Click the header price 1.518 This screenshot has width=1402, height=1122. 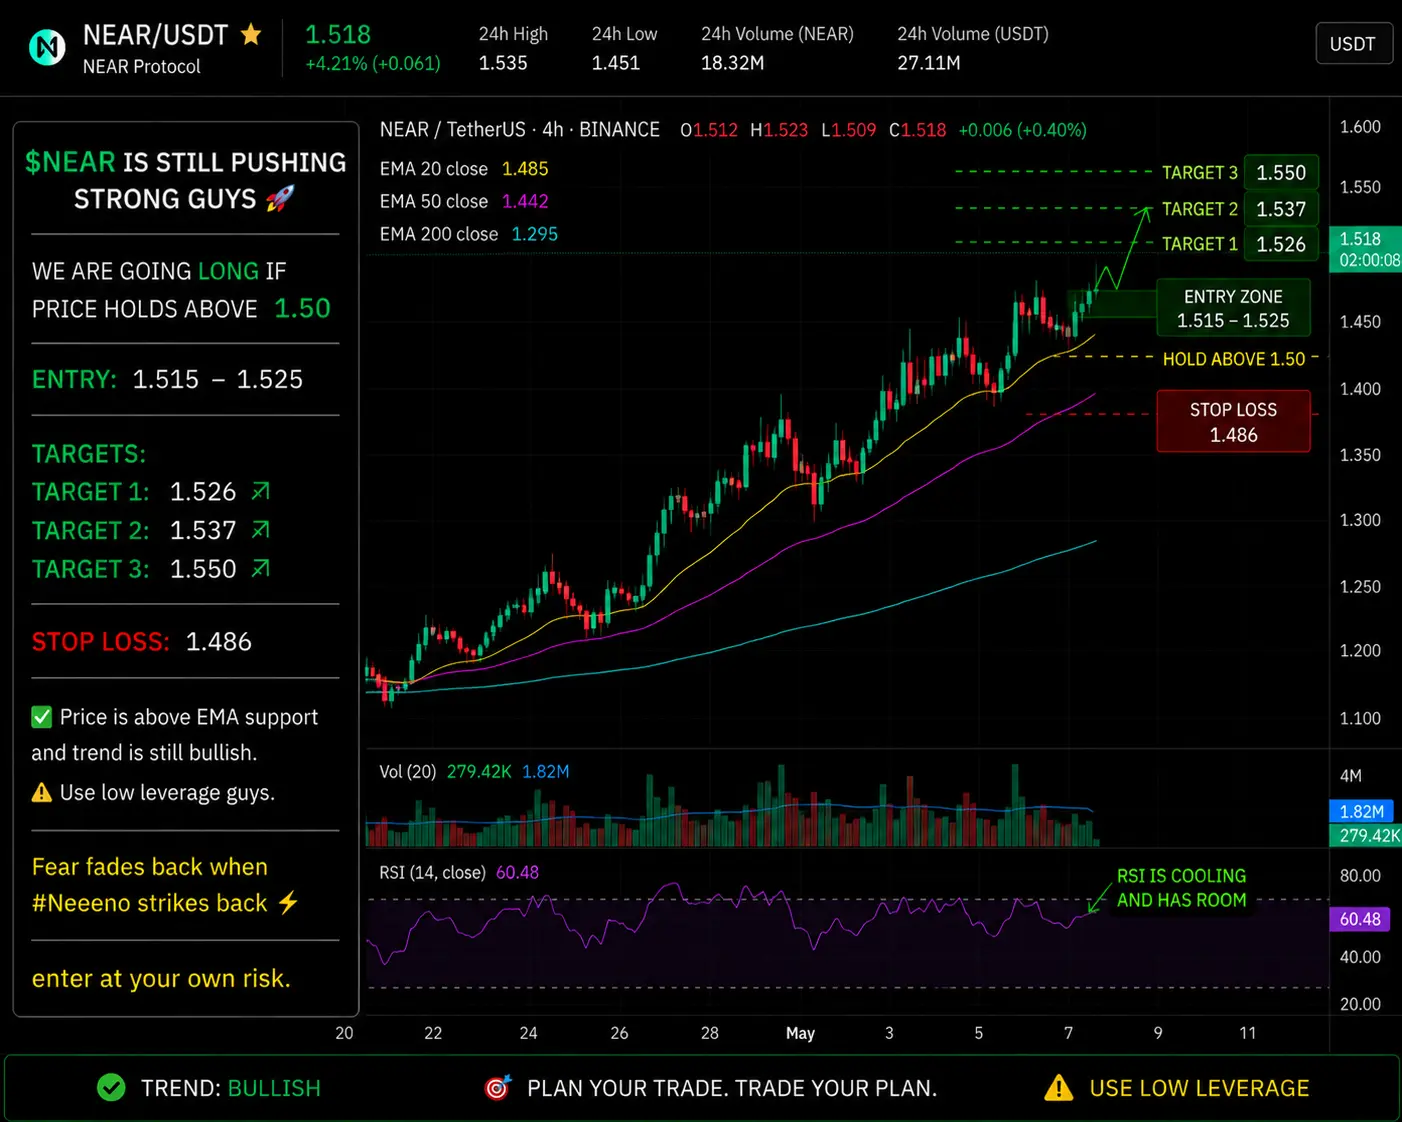point(338,34)
